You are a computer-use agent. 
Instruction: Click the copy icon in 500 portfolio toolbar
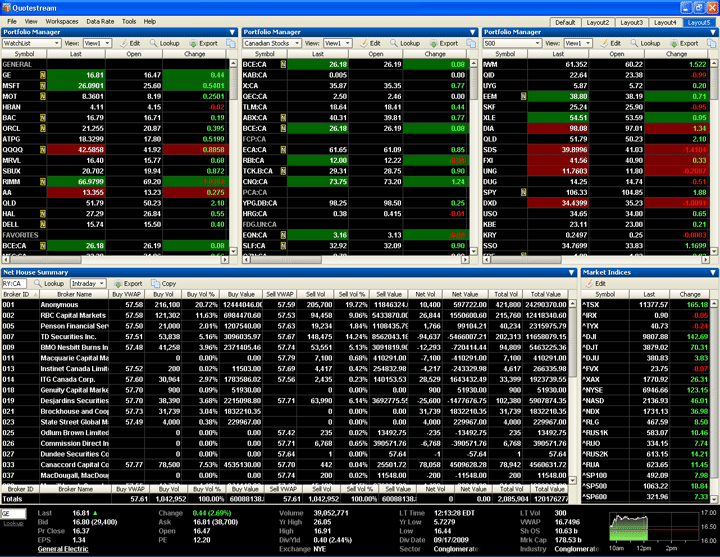pyautogui.click(x=712, y=43)
